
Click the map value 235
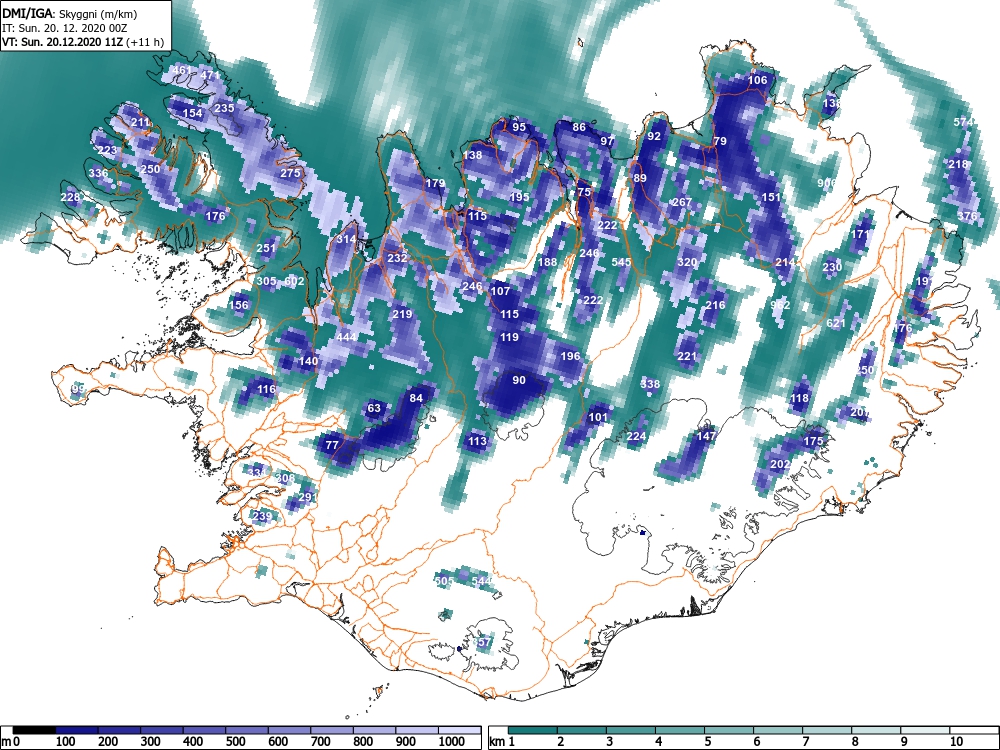[224, 108]
